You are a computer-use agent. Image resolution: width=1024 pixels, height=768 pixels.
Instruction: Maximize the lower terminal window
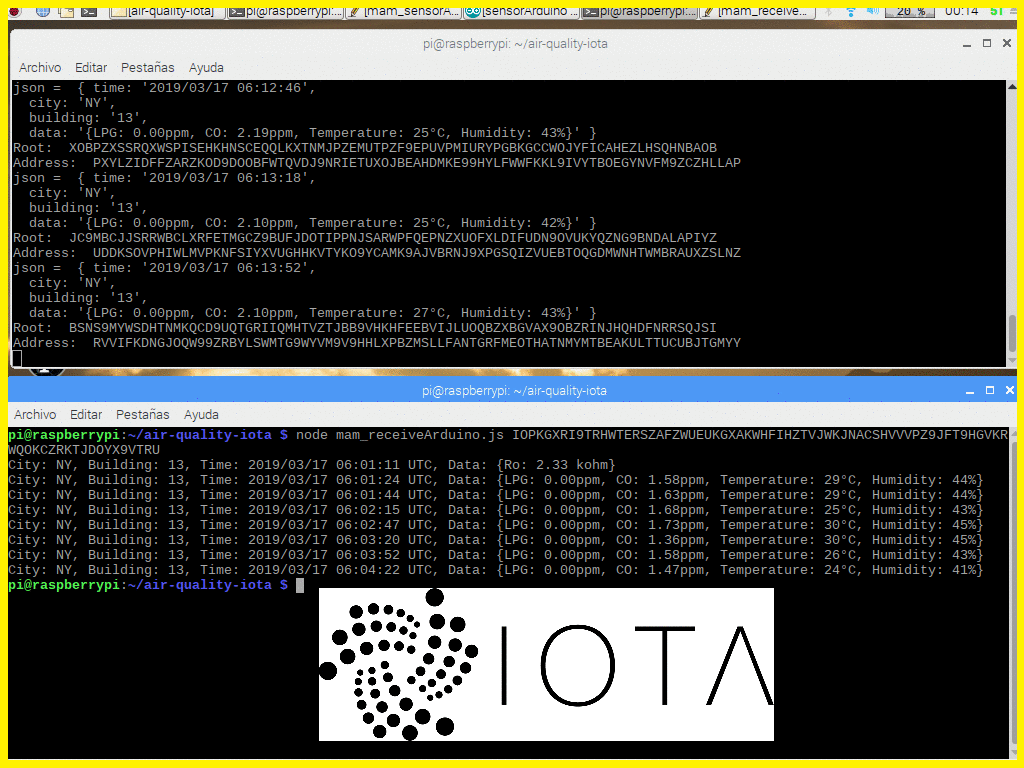tap(989, 390)
